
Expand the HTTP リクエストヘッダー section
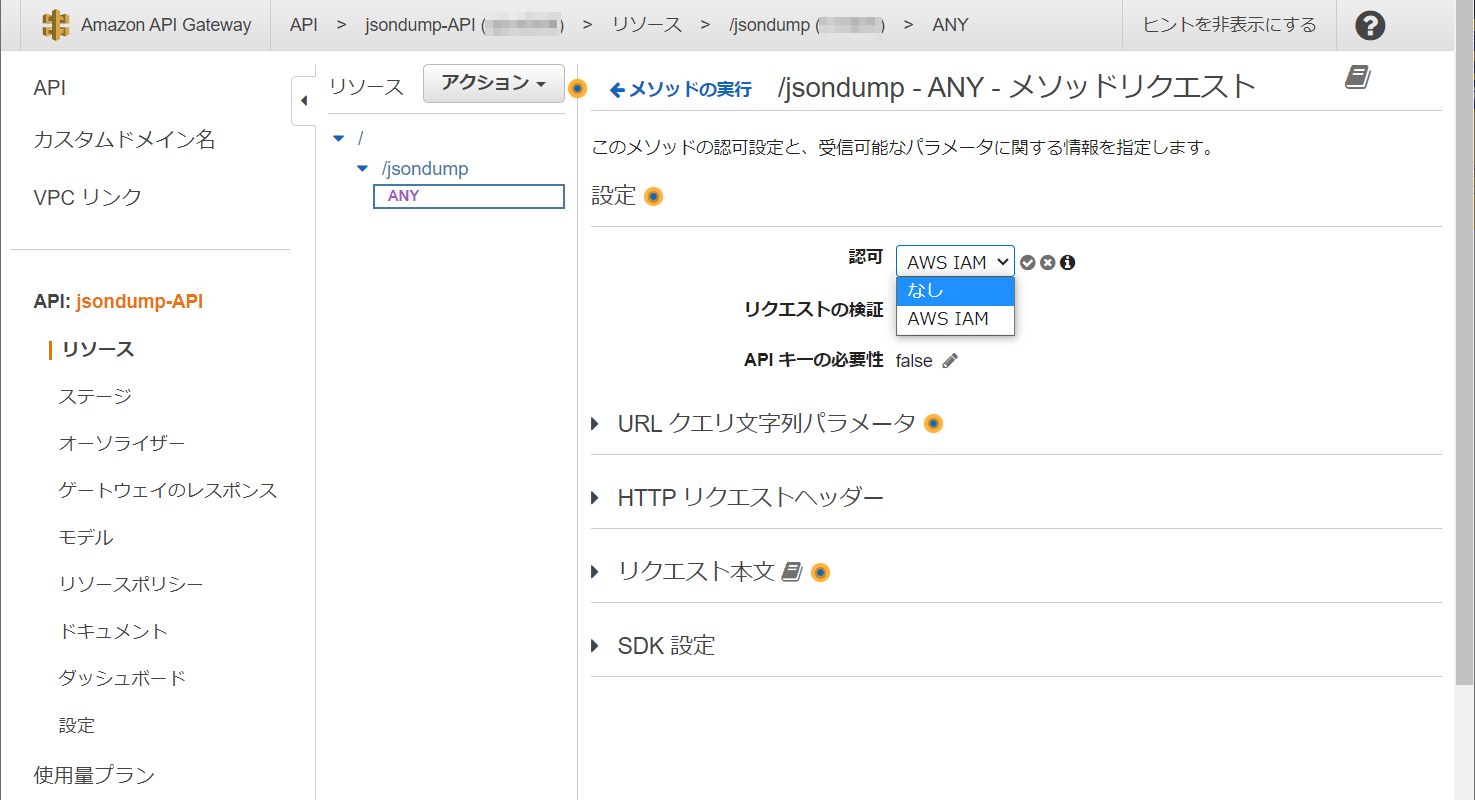coord(750,498)
